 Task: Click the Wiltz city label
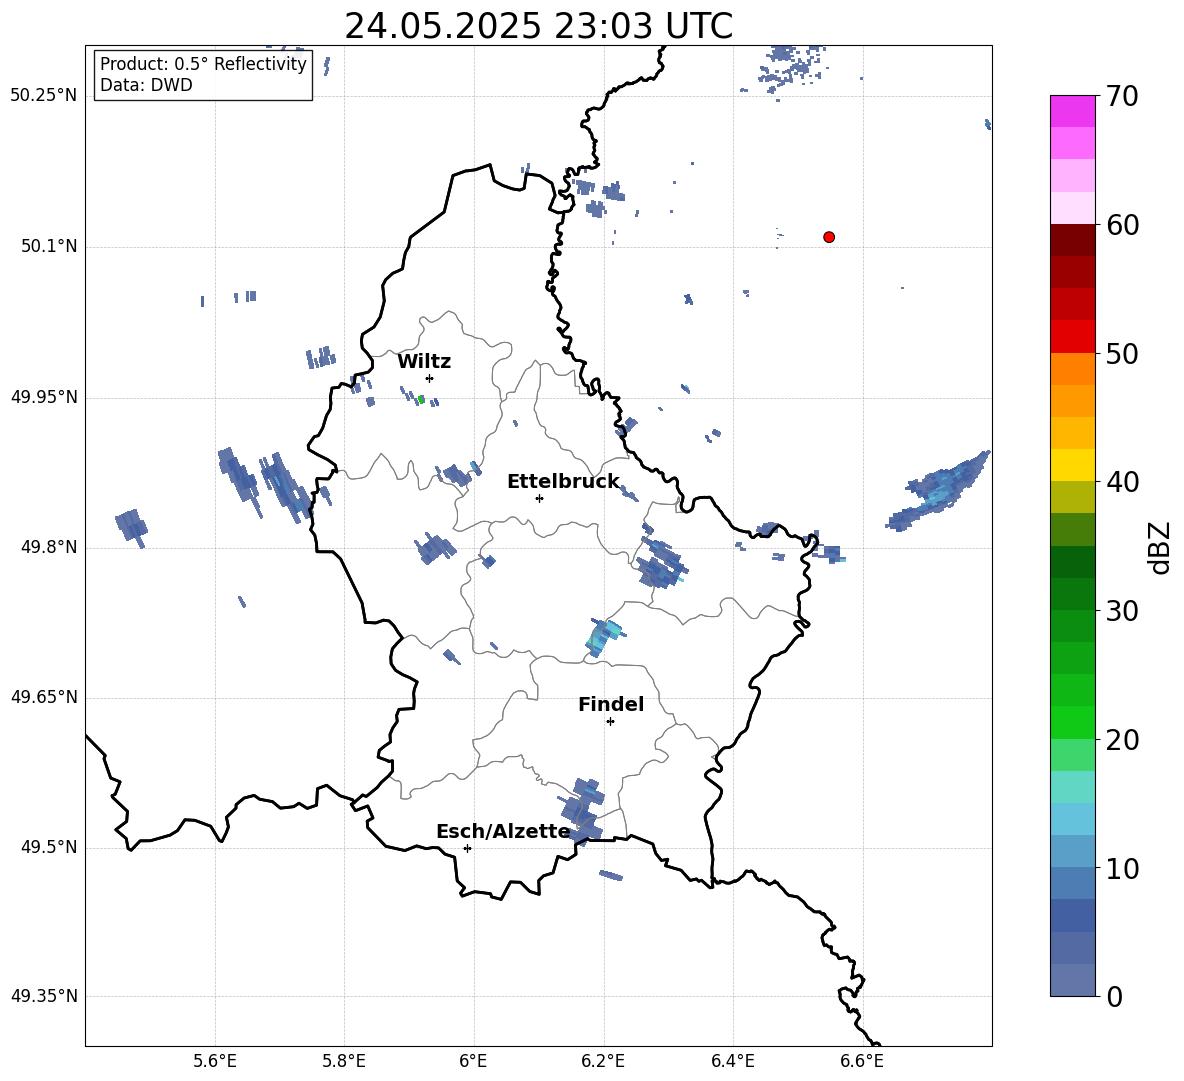(424, 362)
